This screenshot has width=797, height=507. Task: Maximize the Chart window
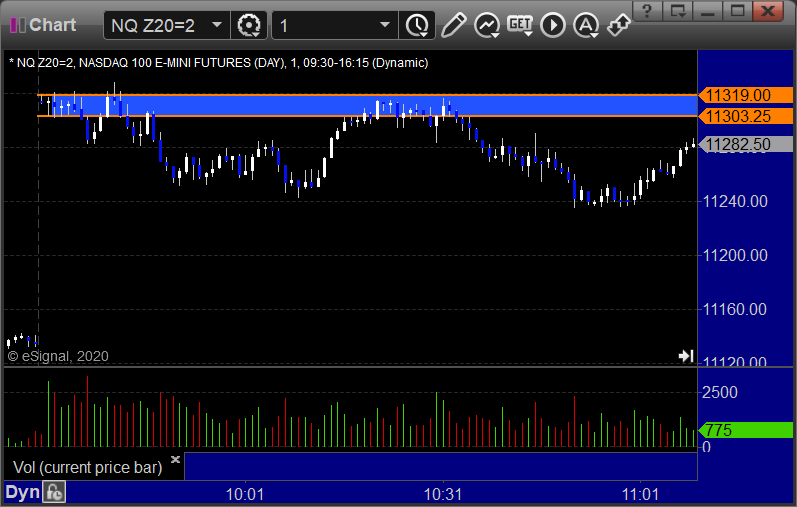click(738, 10)
